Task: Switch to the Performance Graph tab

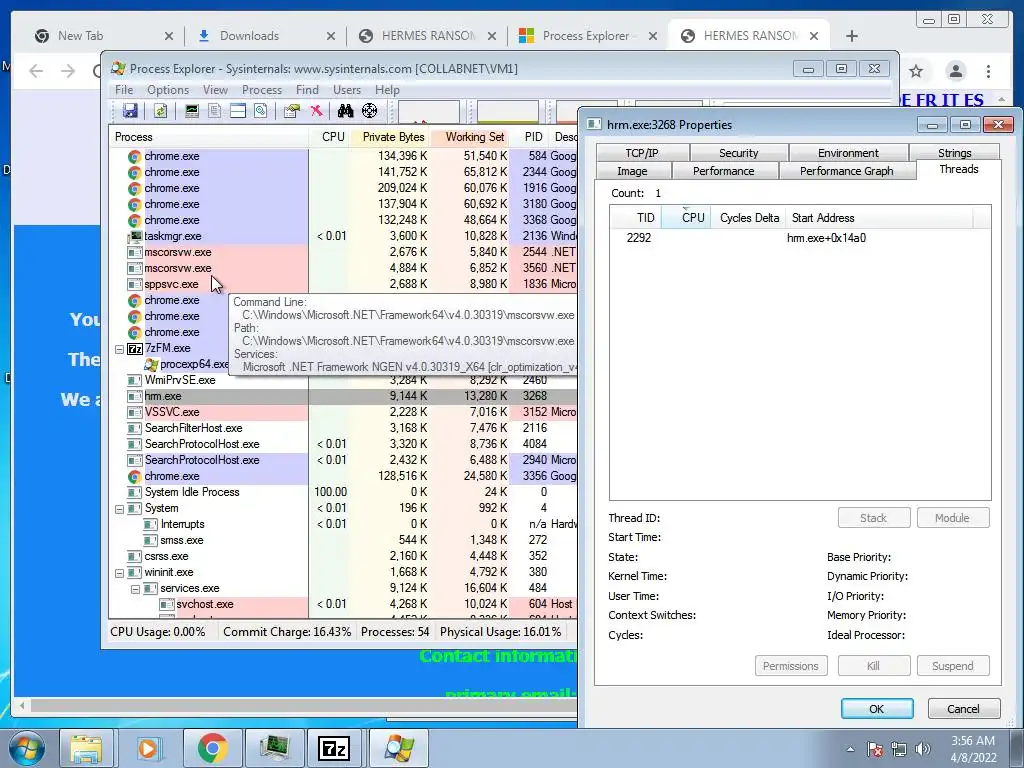Action: tap(846, 170)
